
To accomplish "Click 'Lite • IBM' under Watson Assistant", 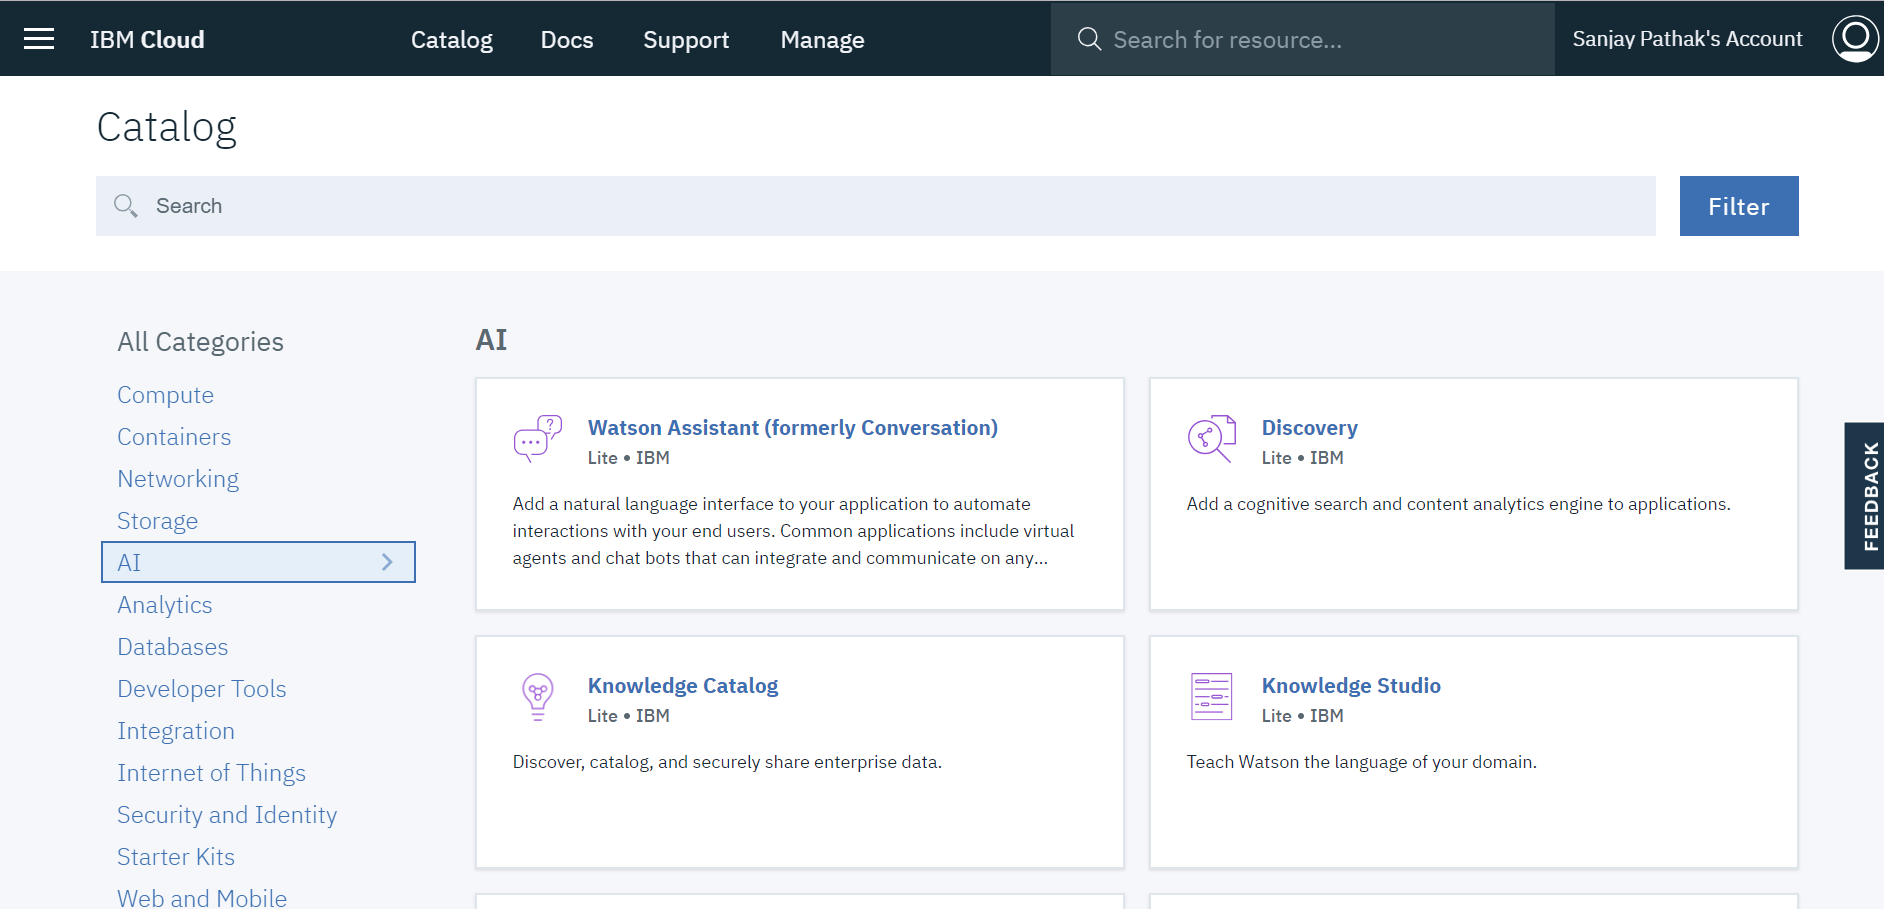I will 629,458.
